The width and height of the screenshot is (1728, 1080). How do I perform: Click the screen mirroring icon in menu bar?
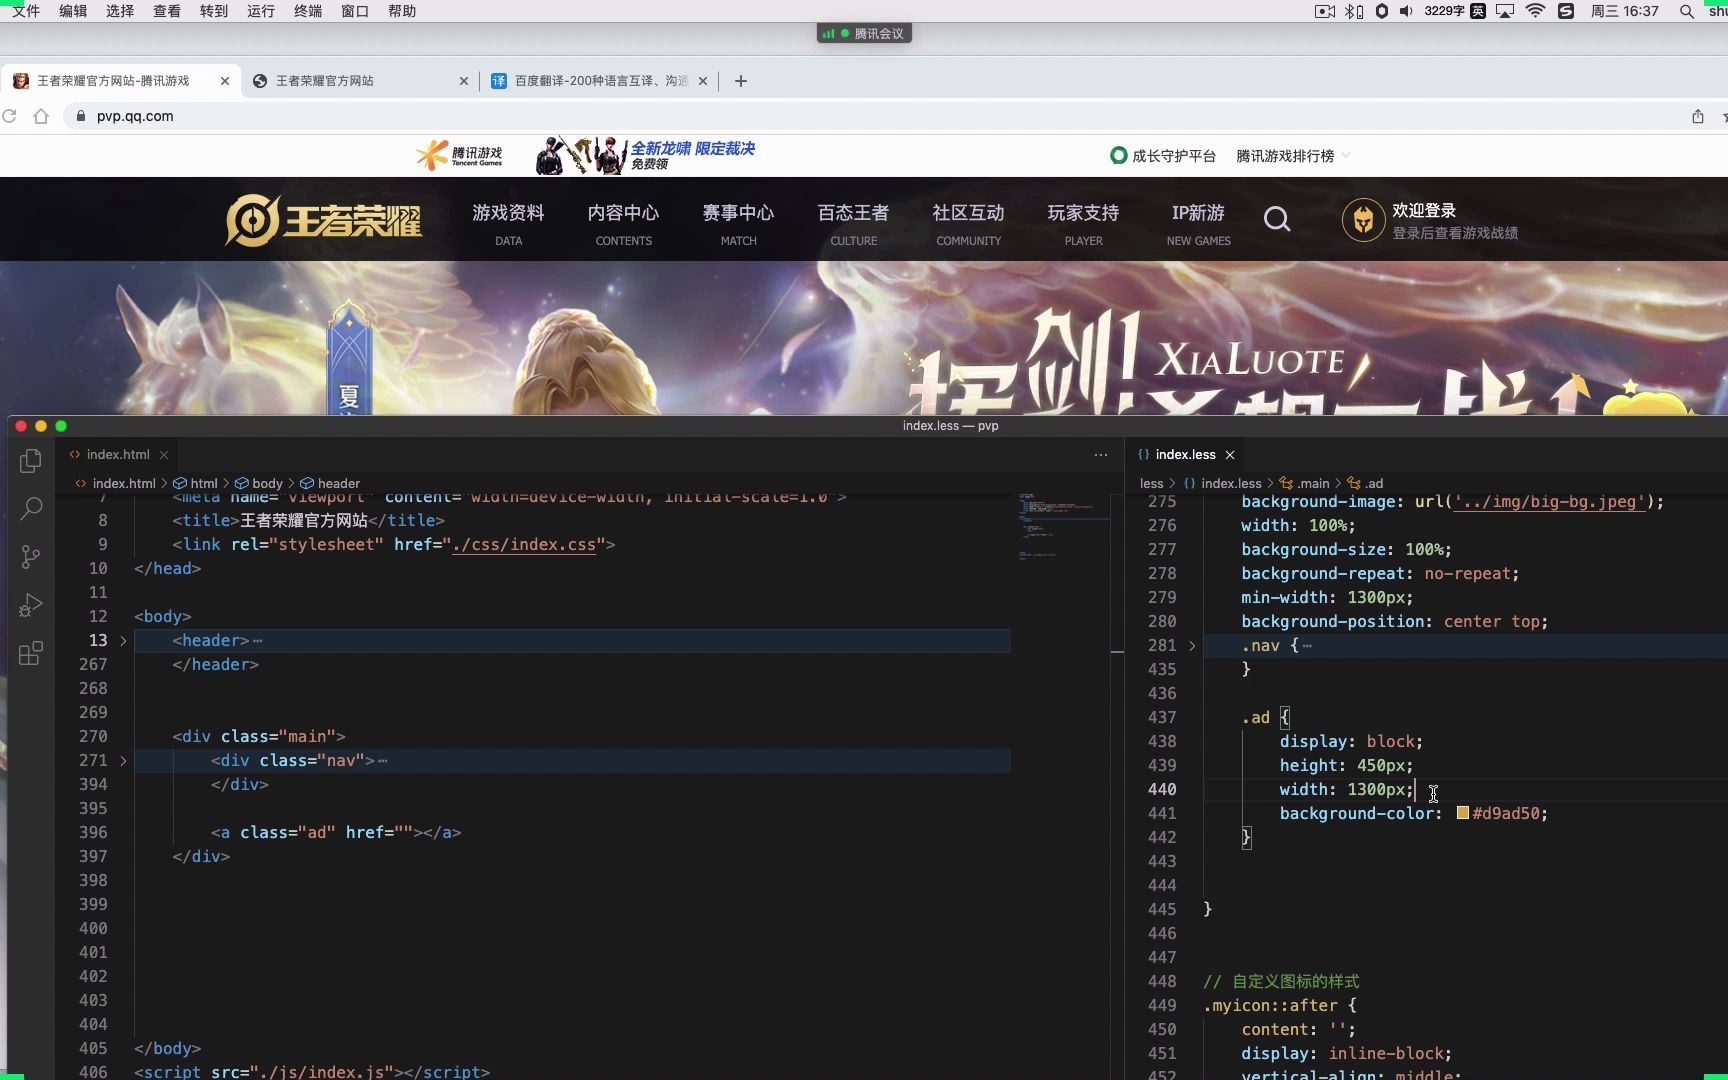[1505, 11]
